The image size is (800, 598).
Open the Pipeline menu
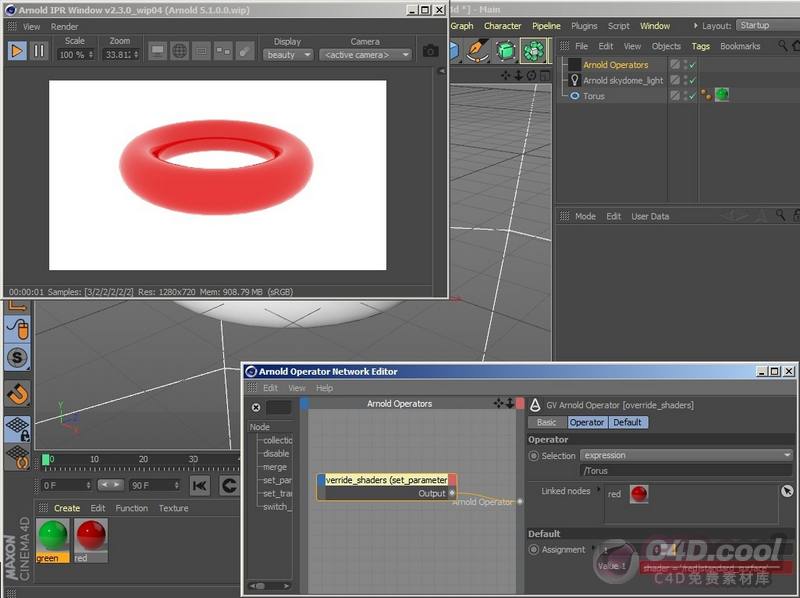pyautogui.click(x=546, y=26)
